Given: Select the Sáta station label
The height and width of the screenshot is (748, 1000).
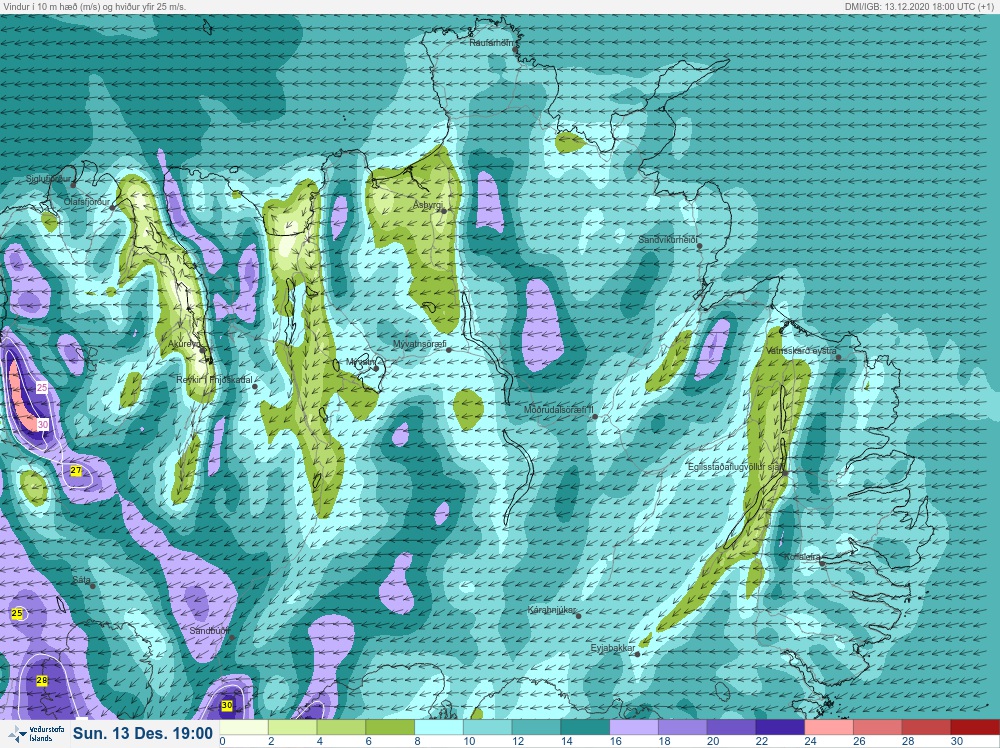Looking at the screenshot, I should pos(82,580).
